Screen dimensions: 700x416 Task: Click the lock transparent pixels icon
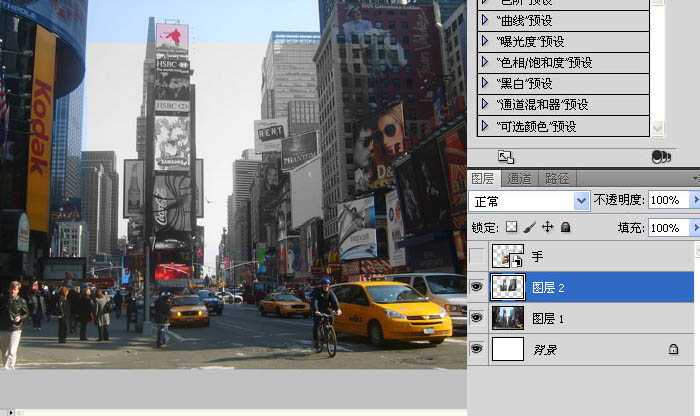click(512, 228)
